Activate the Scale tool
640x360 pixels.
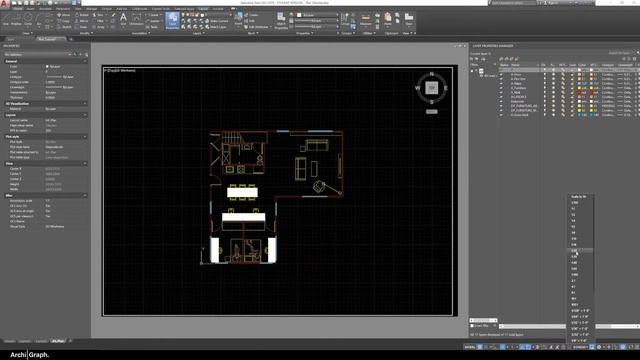click(82, 27)
